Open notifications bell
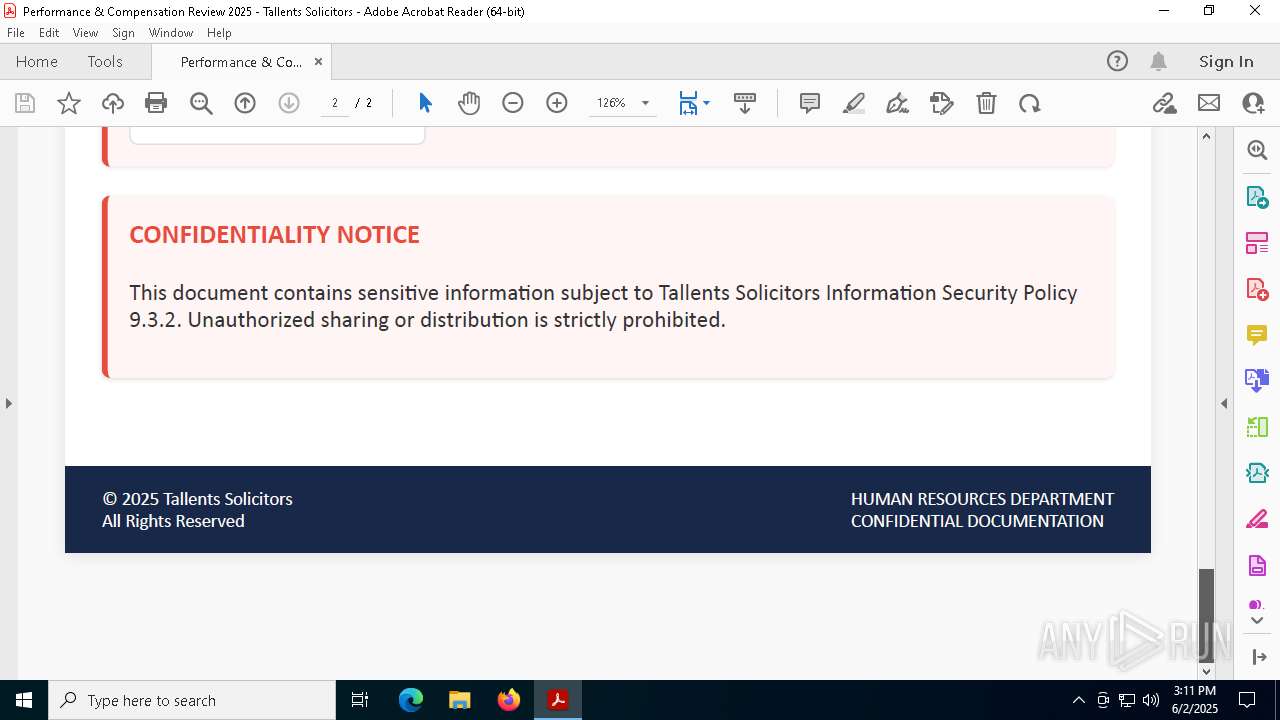This screenshot has width=1280, height=720. (1158, 61)
